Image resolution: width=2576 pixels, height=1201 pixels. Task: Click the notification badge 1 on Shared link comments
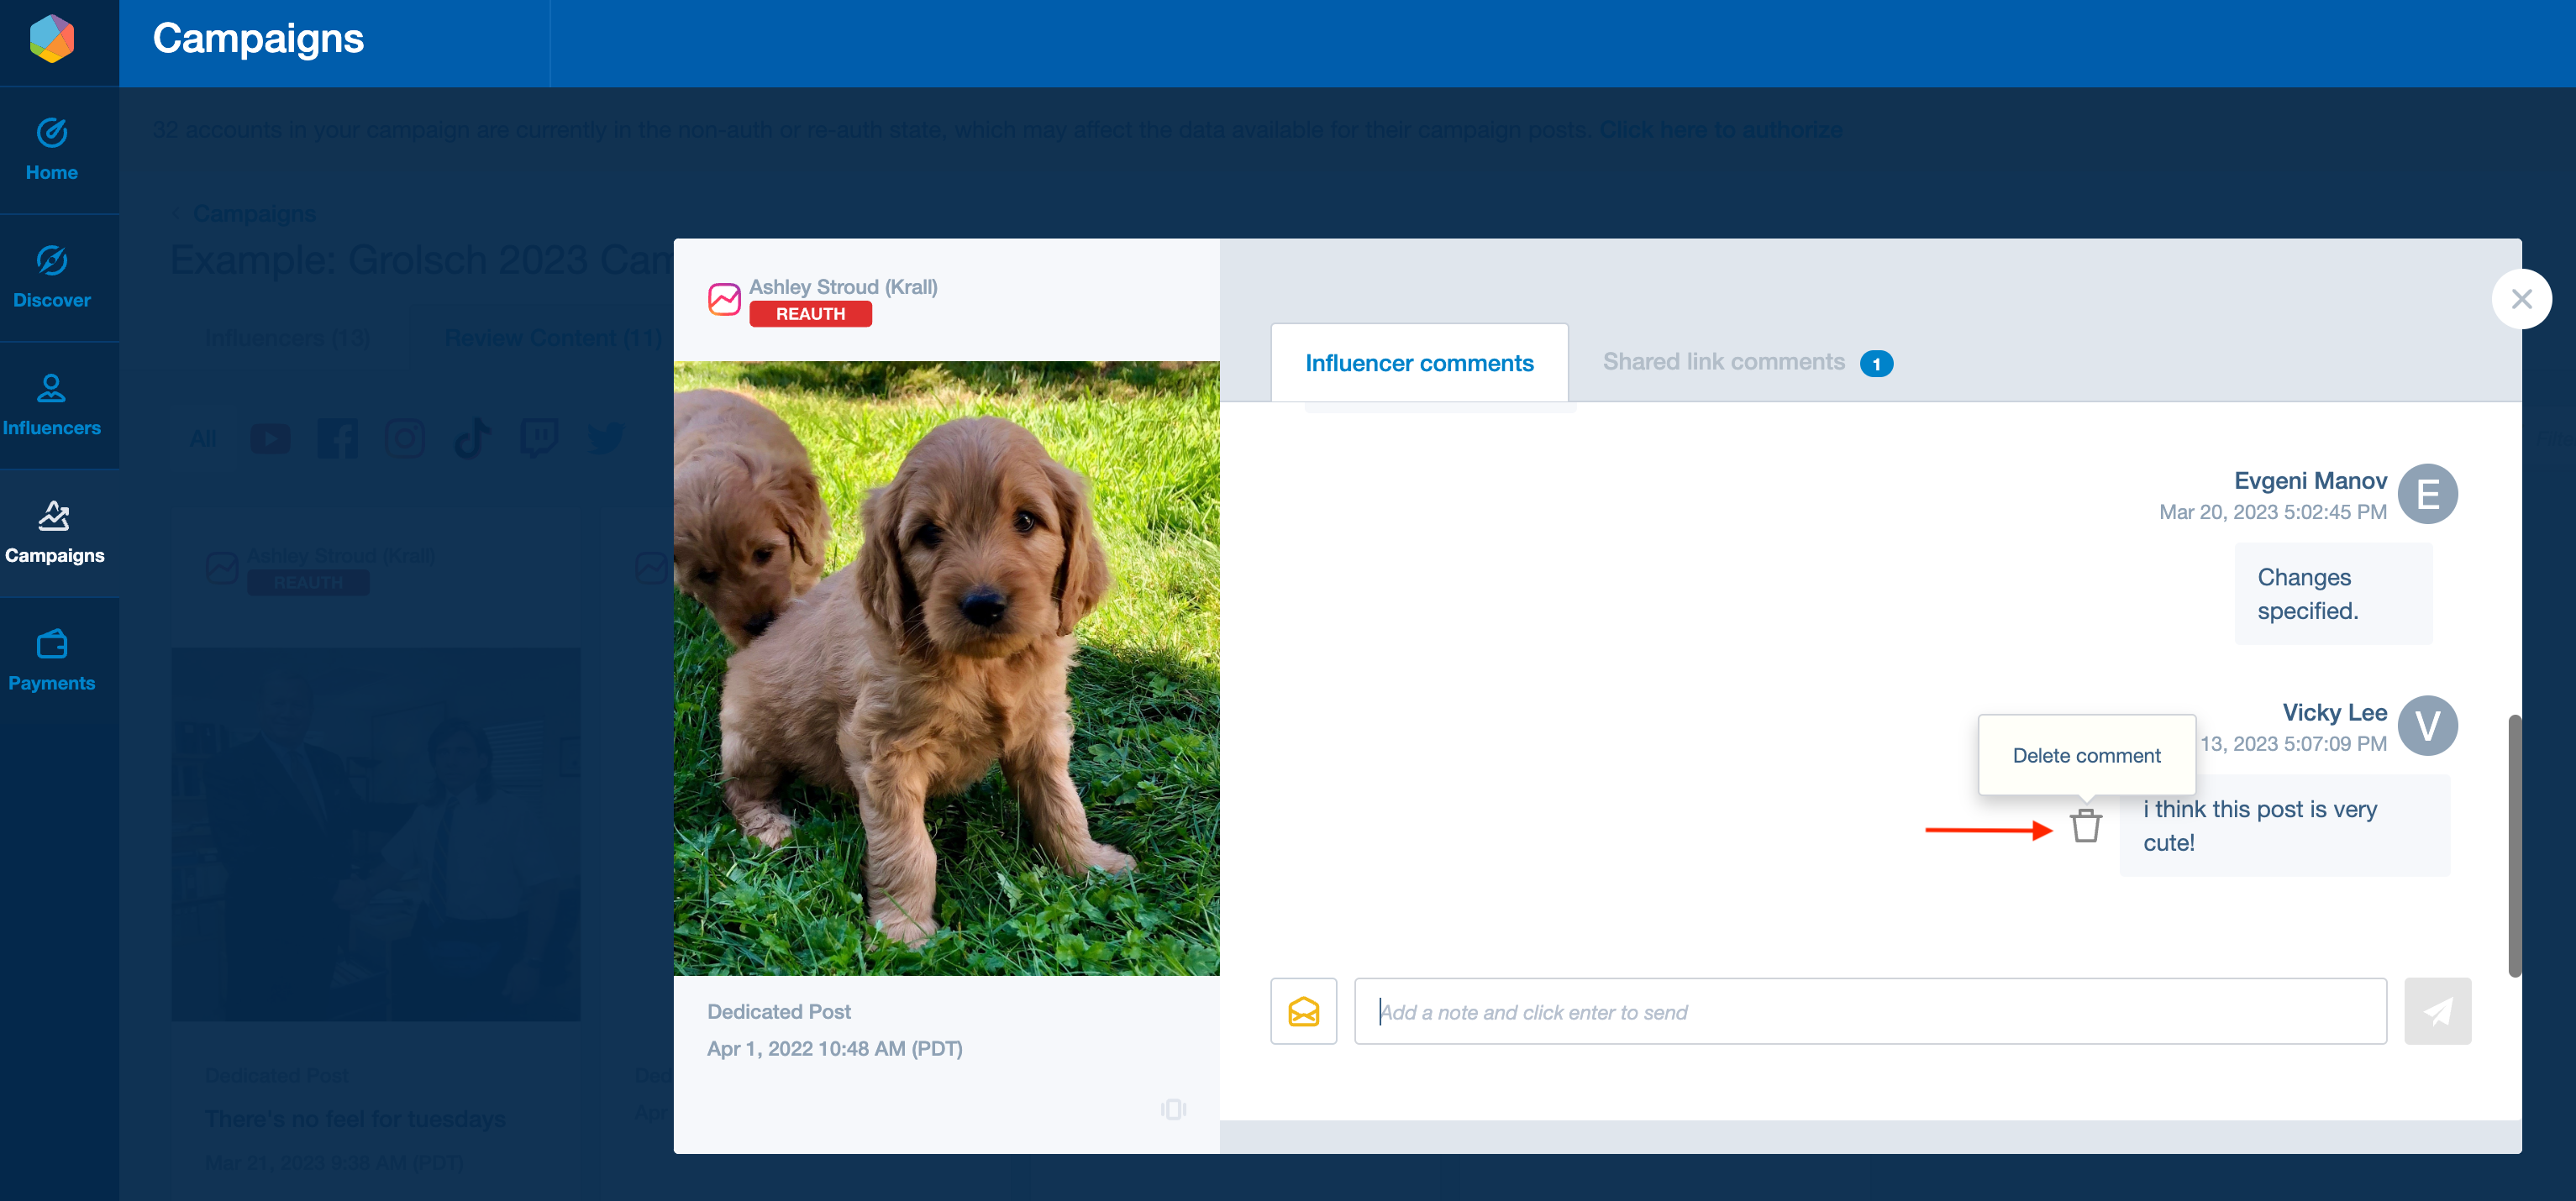point(1876,364)
